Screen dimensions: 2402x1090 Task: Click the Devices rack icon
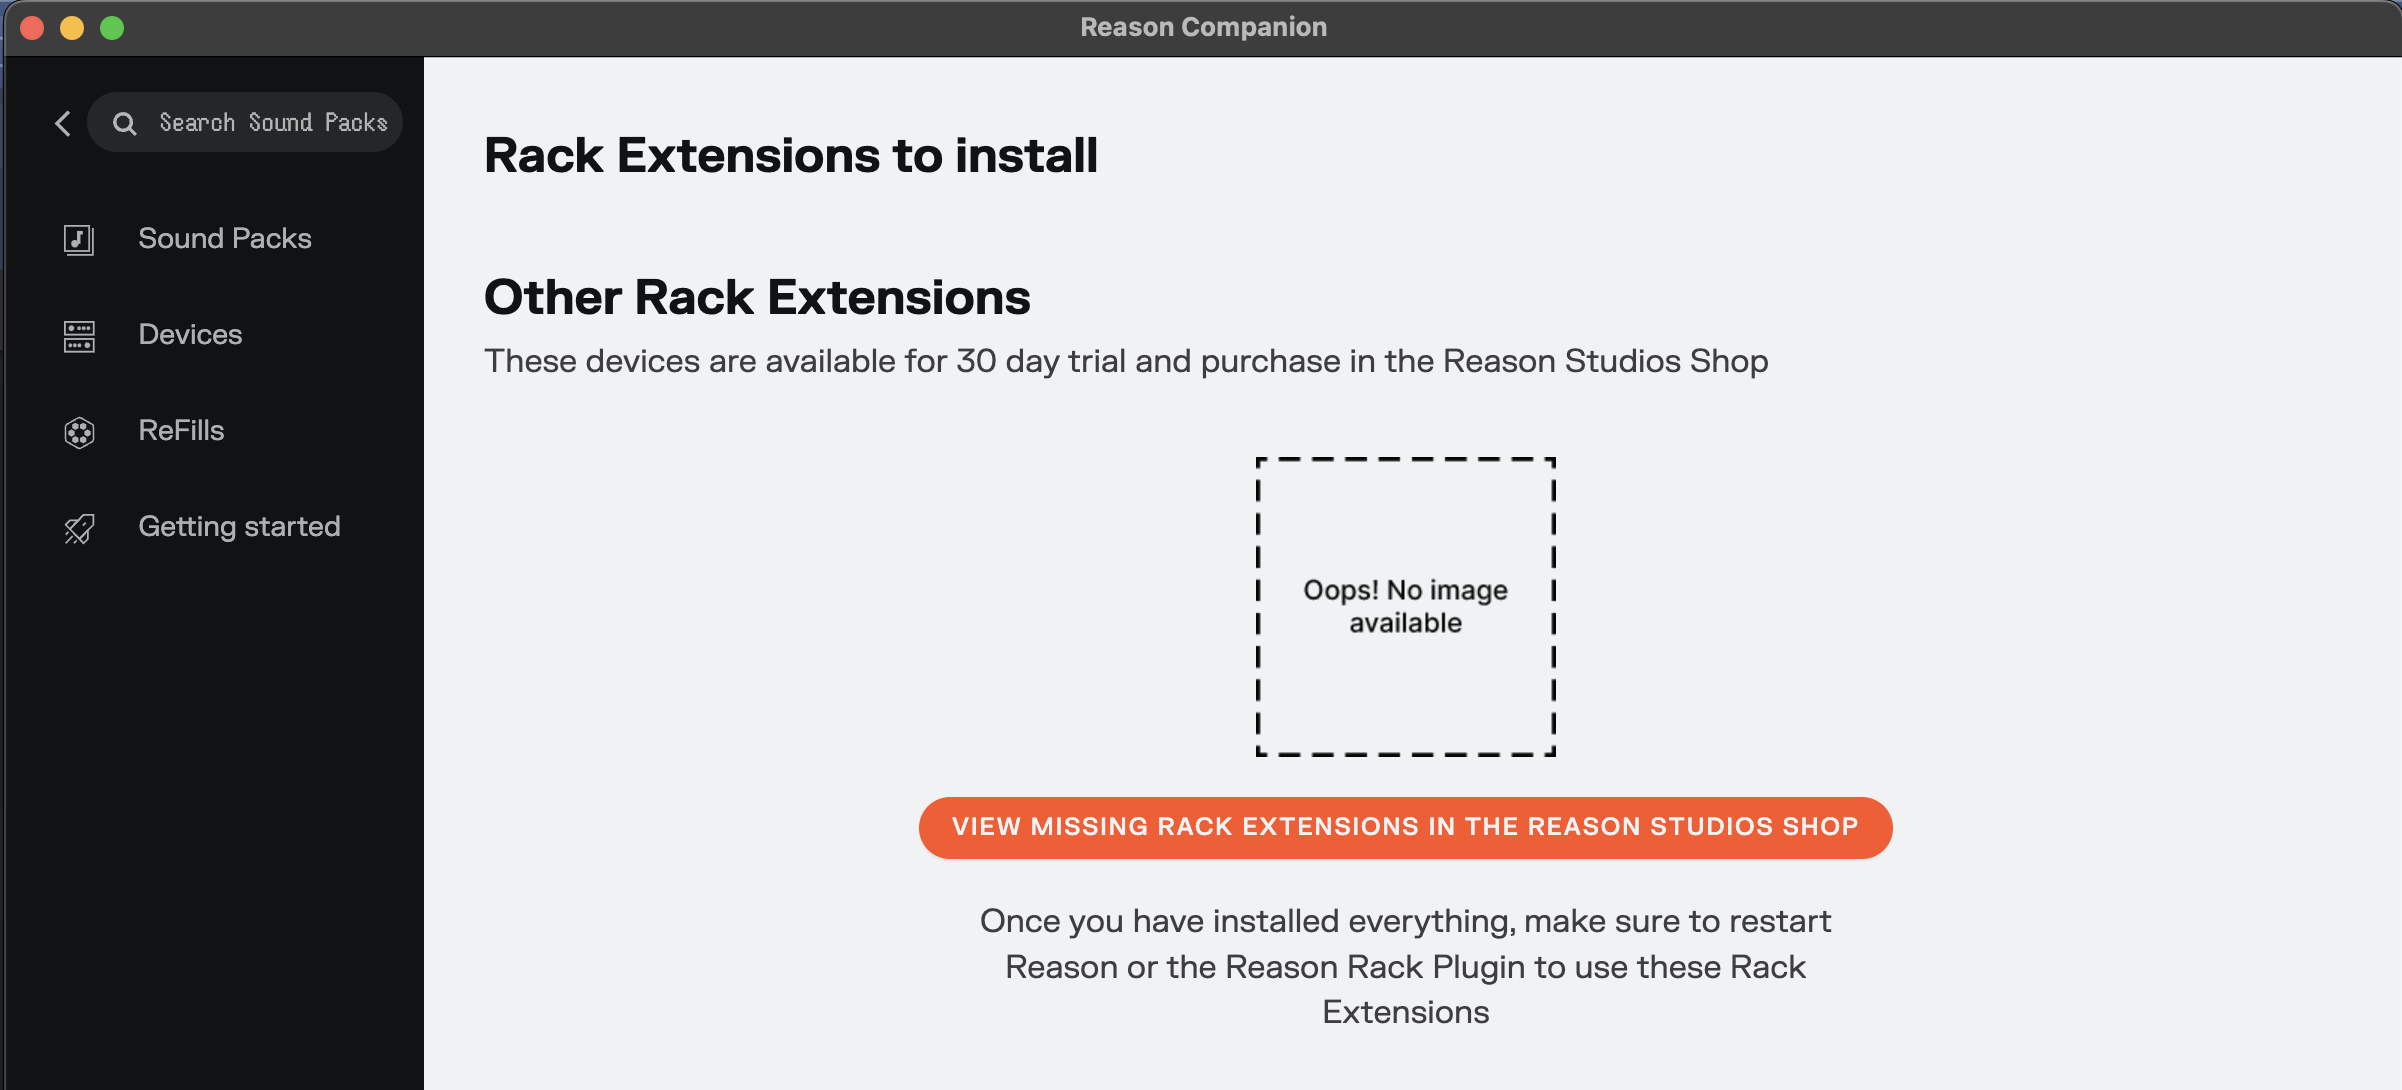point(79,336)
